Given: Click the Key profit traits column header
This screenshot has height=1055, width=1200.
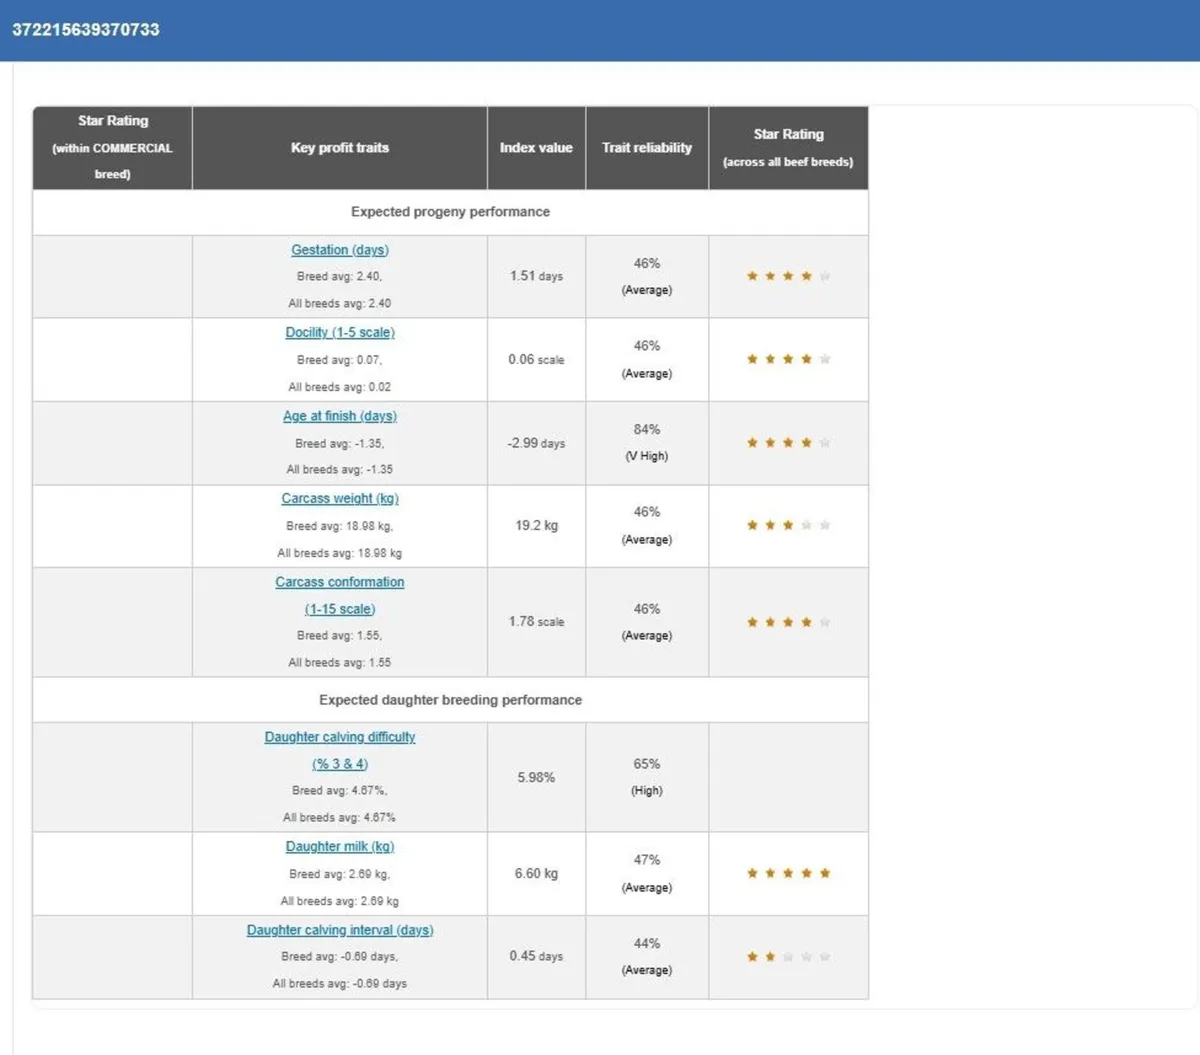Looking at the screenshot, I should (x=340, y=148).
